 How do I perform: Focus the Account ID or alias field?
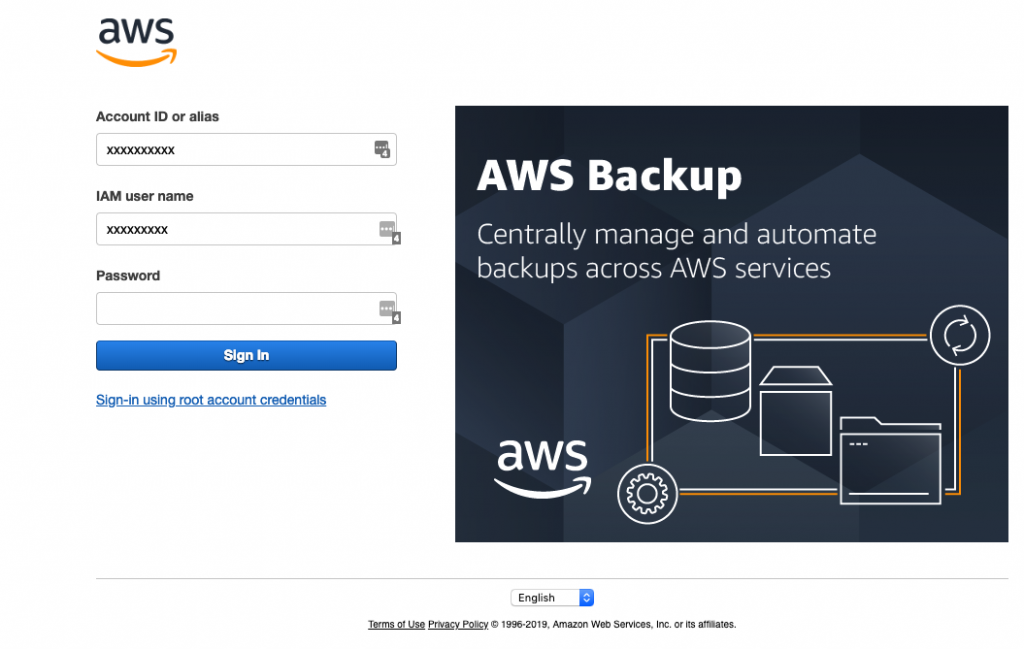tap(246, 150)
